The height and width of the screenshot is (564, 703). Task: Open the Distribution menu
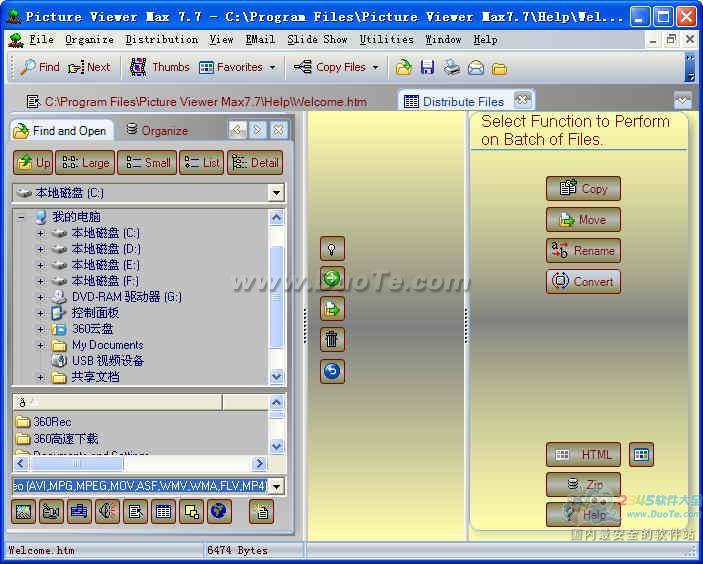coord(161,40)
